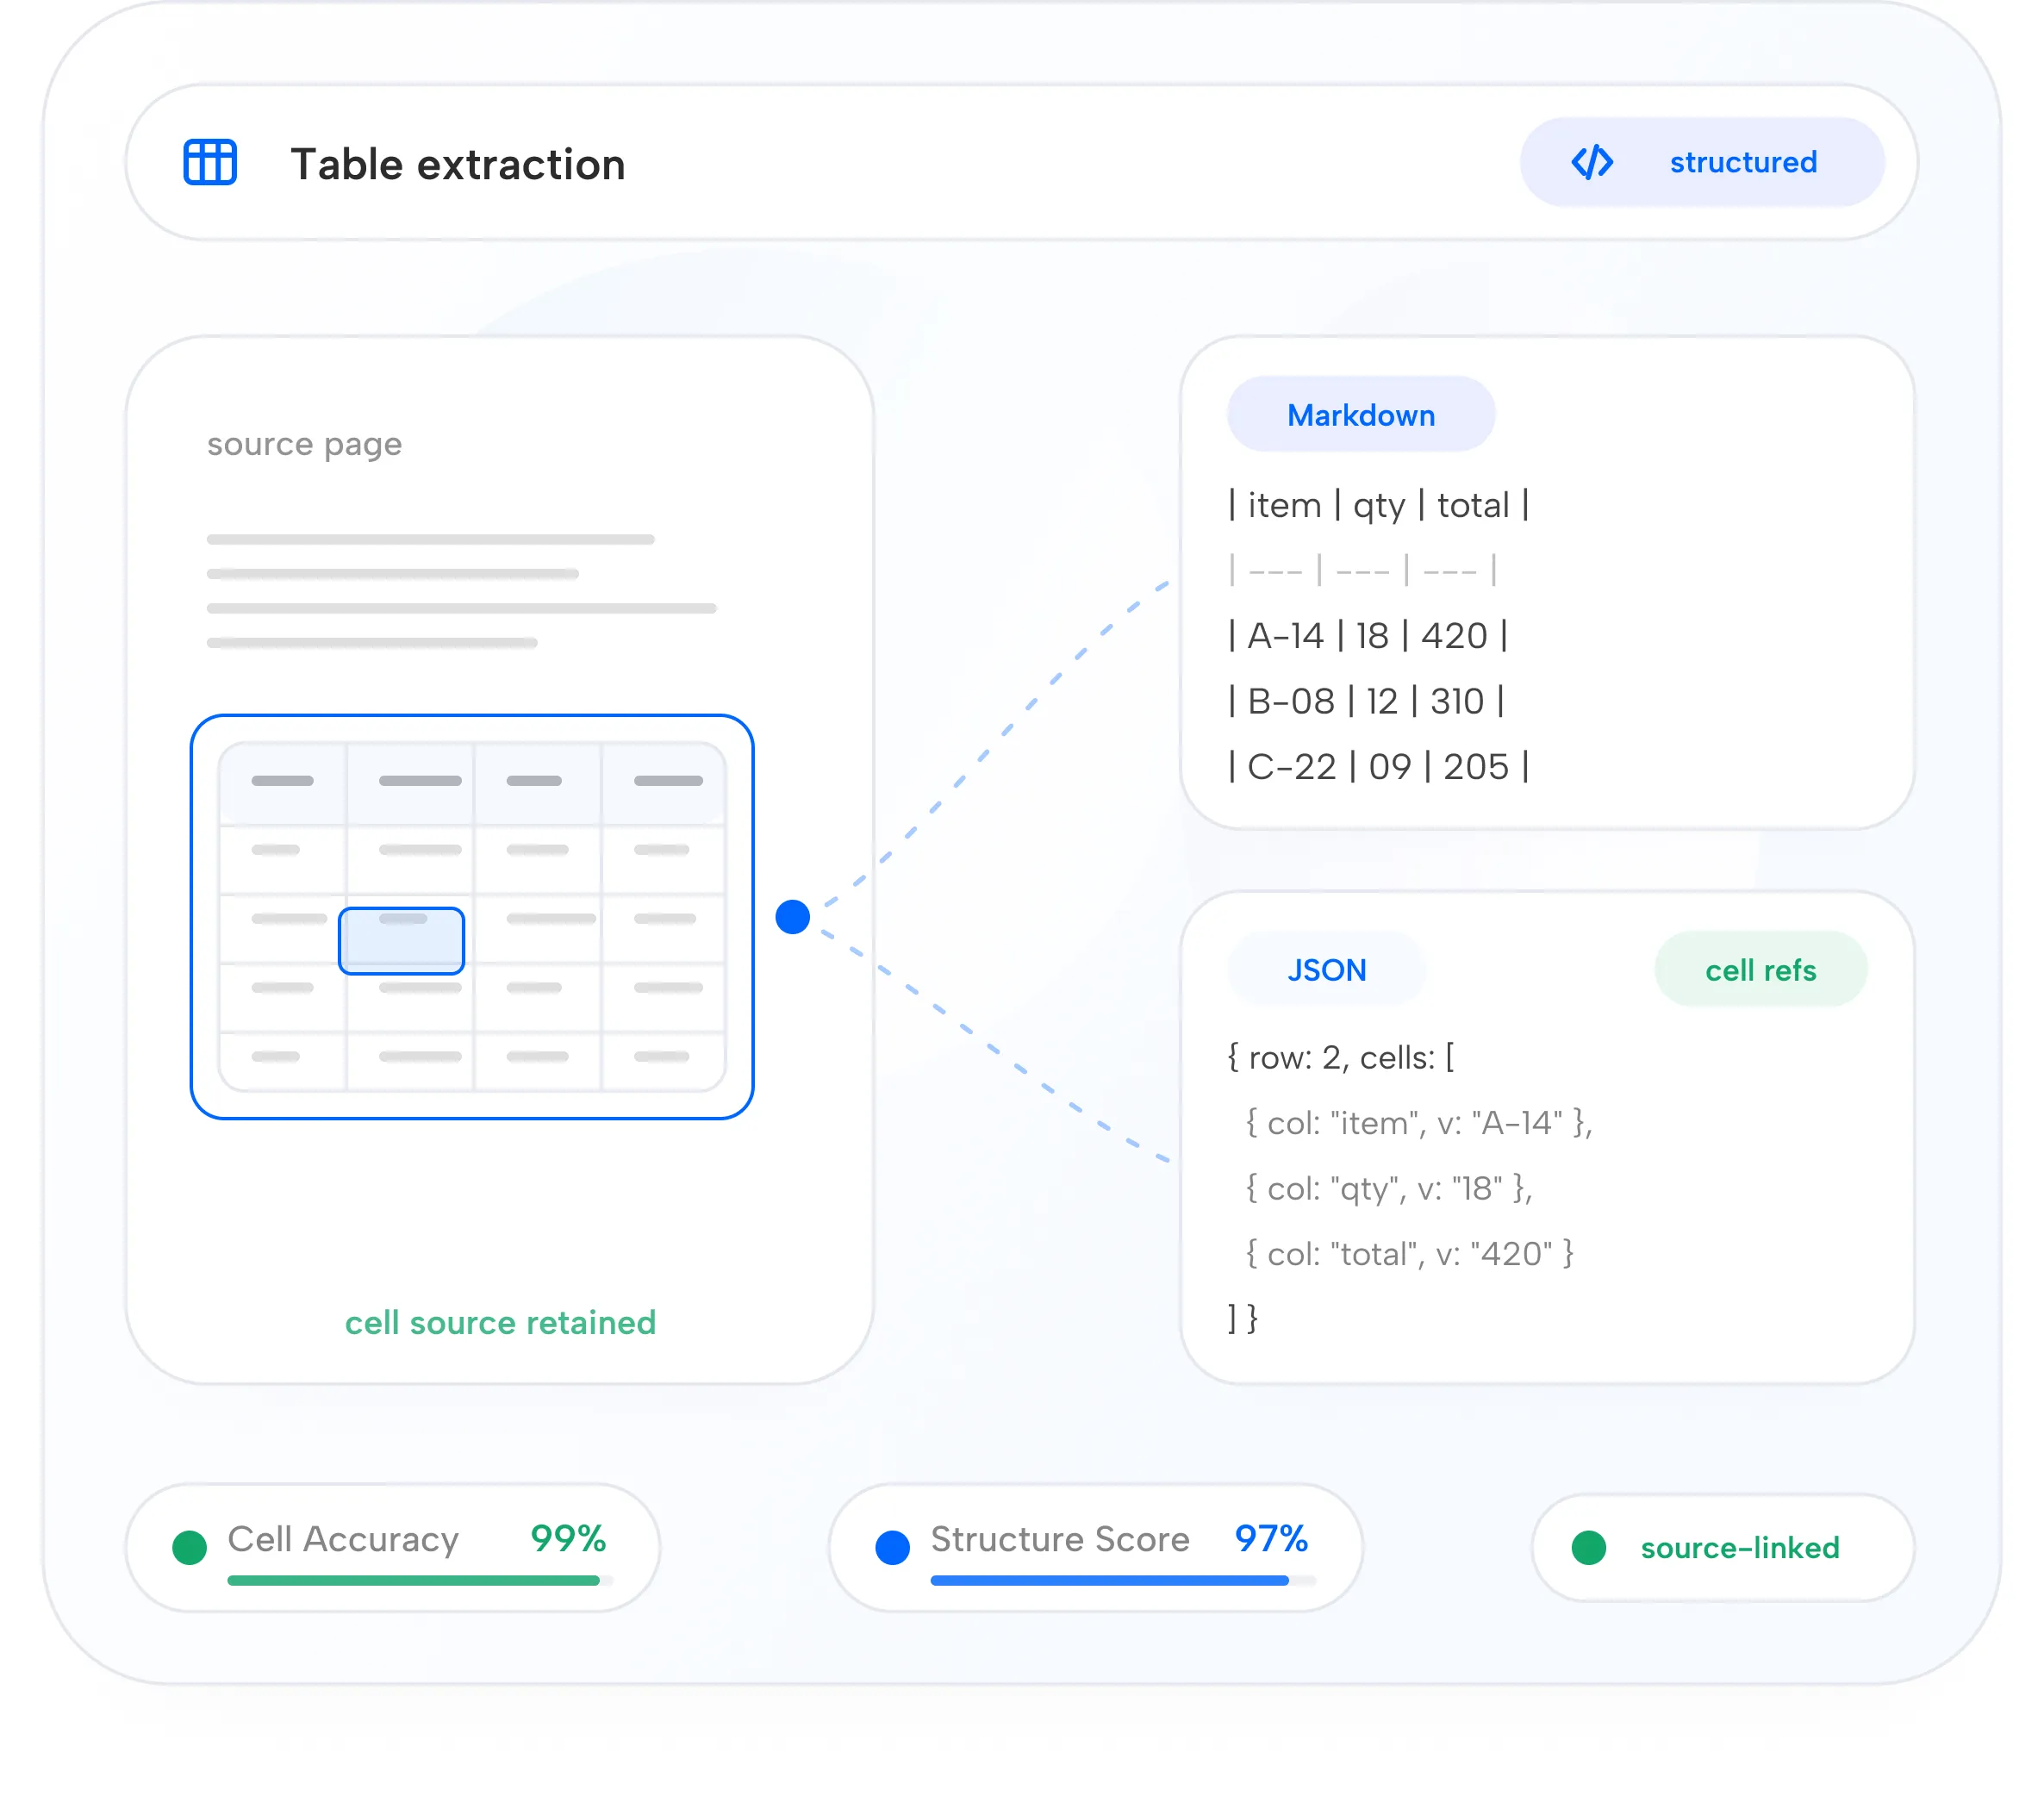2044x1796 pixels.
Task: Click the 'source page' label
Action: click(304, 444)
